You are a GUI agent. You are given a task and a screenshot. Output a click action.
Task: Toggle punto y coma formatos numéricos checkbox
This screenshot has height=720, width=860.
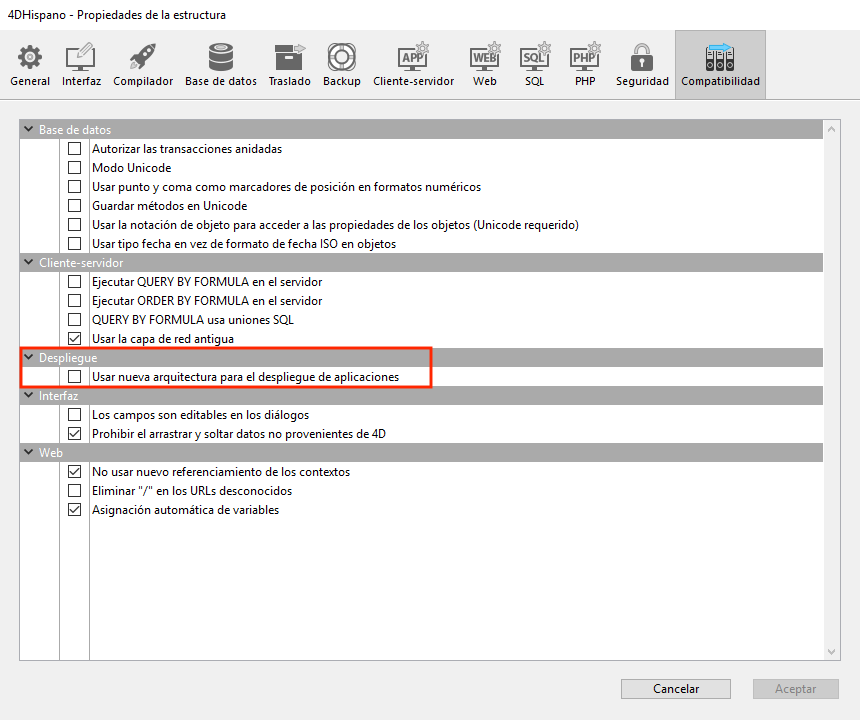point(75,186)
